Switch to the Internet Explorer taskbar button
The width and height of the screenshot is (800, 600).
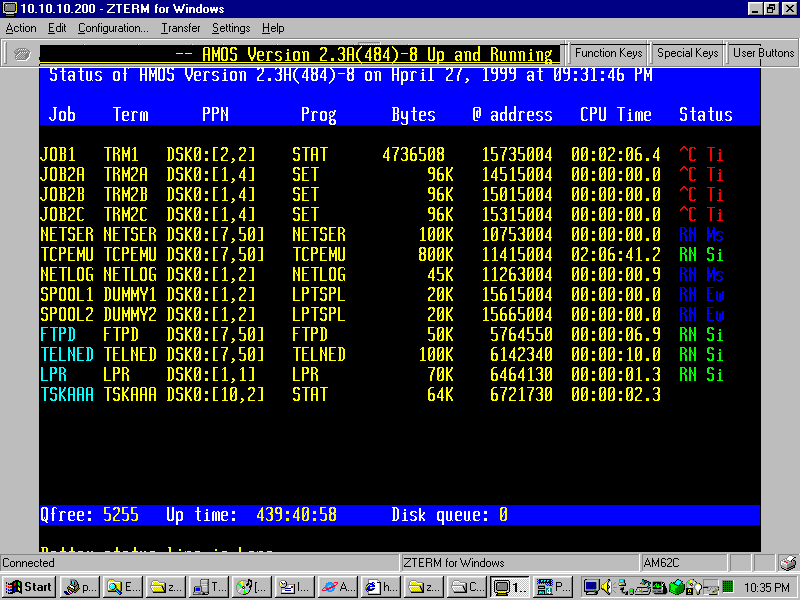click(x=378, y=587)
